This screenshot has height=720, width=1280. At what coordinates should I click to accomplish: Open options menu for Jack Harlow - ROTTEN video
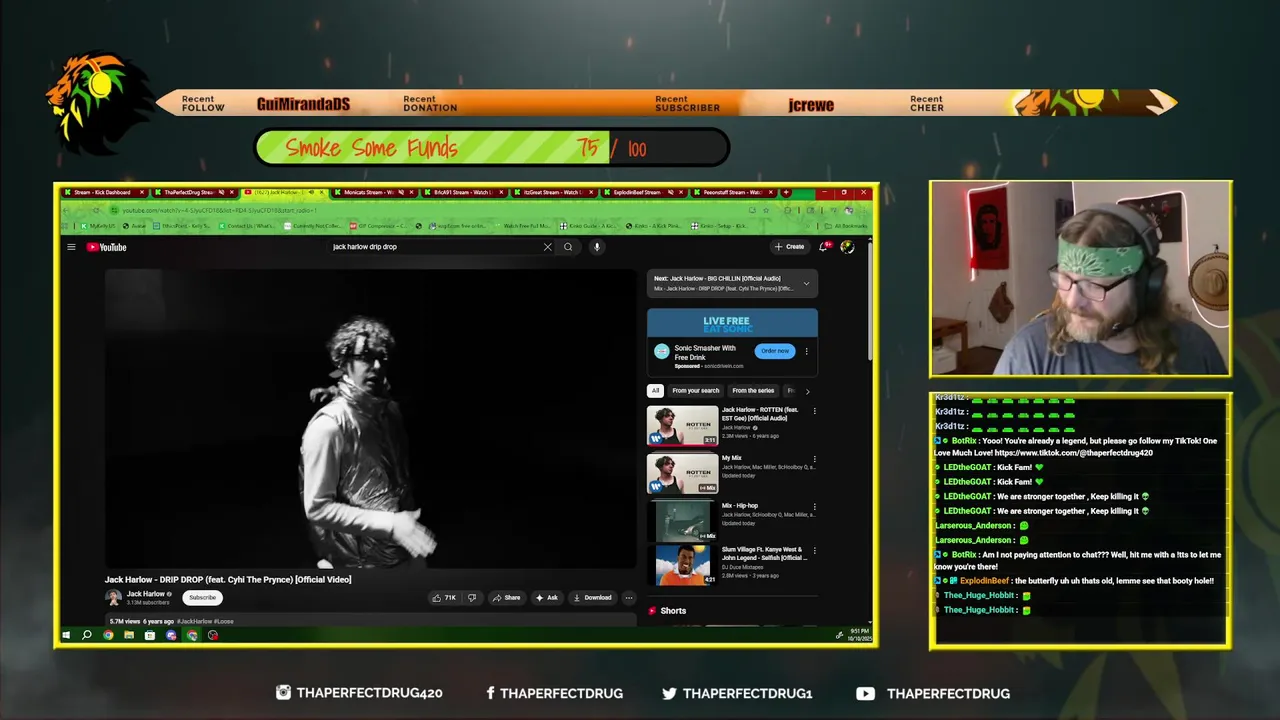(814, 411)
